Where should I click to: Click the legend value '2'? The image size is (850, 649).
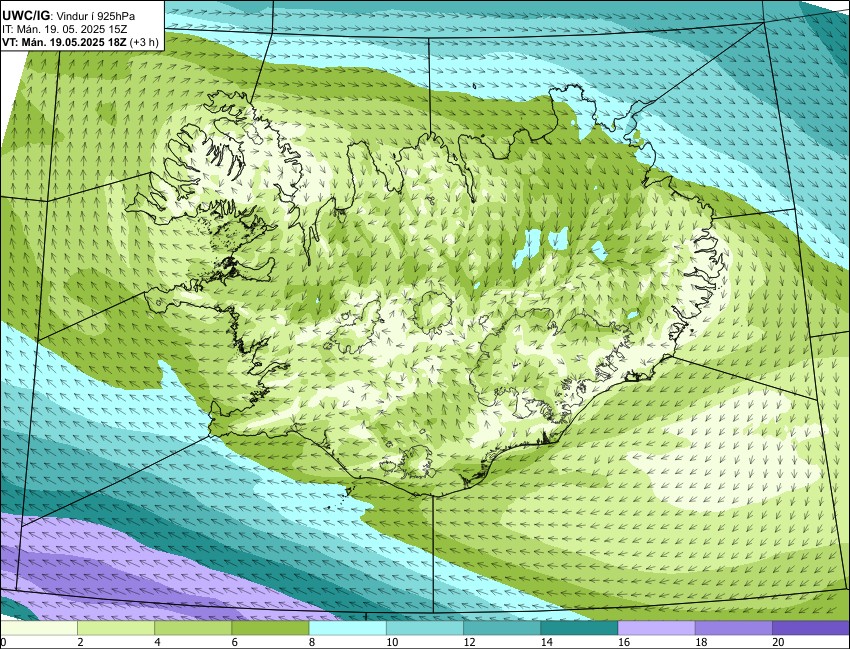coord(80,642)
